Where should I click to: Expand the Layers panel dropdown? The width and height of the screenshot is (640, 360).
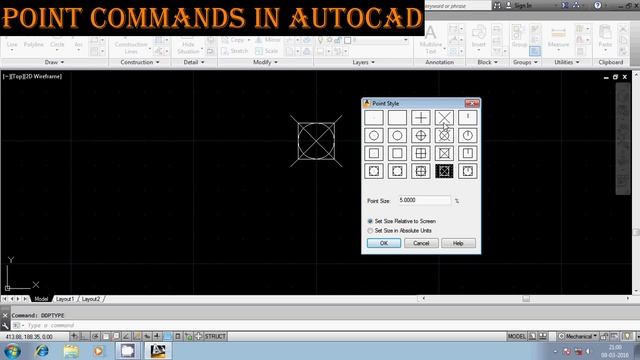click(x=363, y=62)
